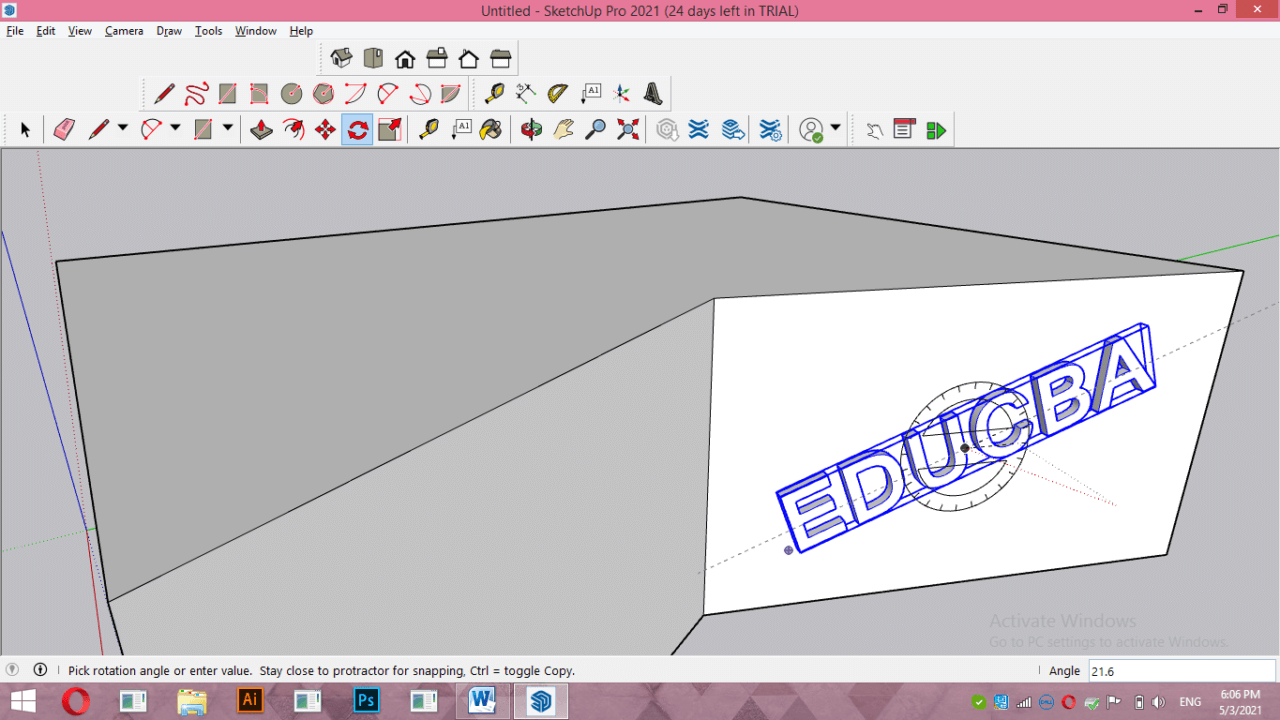Choose the Paint Bucket tool
The width and height of the screenshot is (1280, 720).
tap(491, 129)
